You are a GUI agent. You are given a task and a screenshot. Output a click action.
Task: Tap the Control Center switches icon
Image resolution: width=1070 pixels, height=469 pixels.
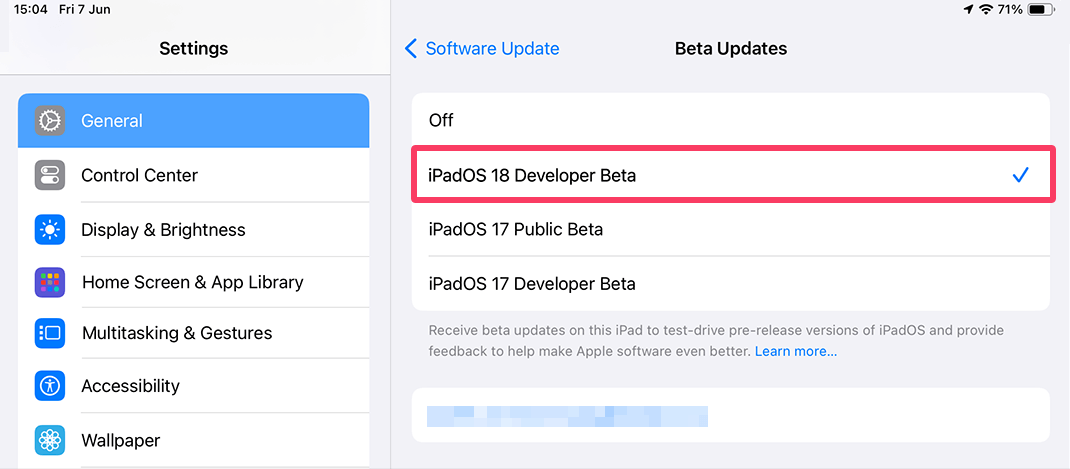pyautogui.click(x=50, y=176)
